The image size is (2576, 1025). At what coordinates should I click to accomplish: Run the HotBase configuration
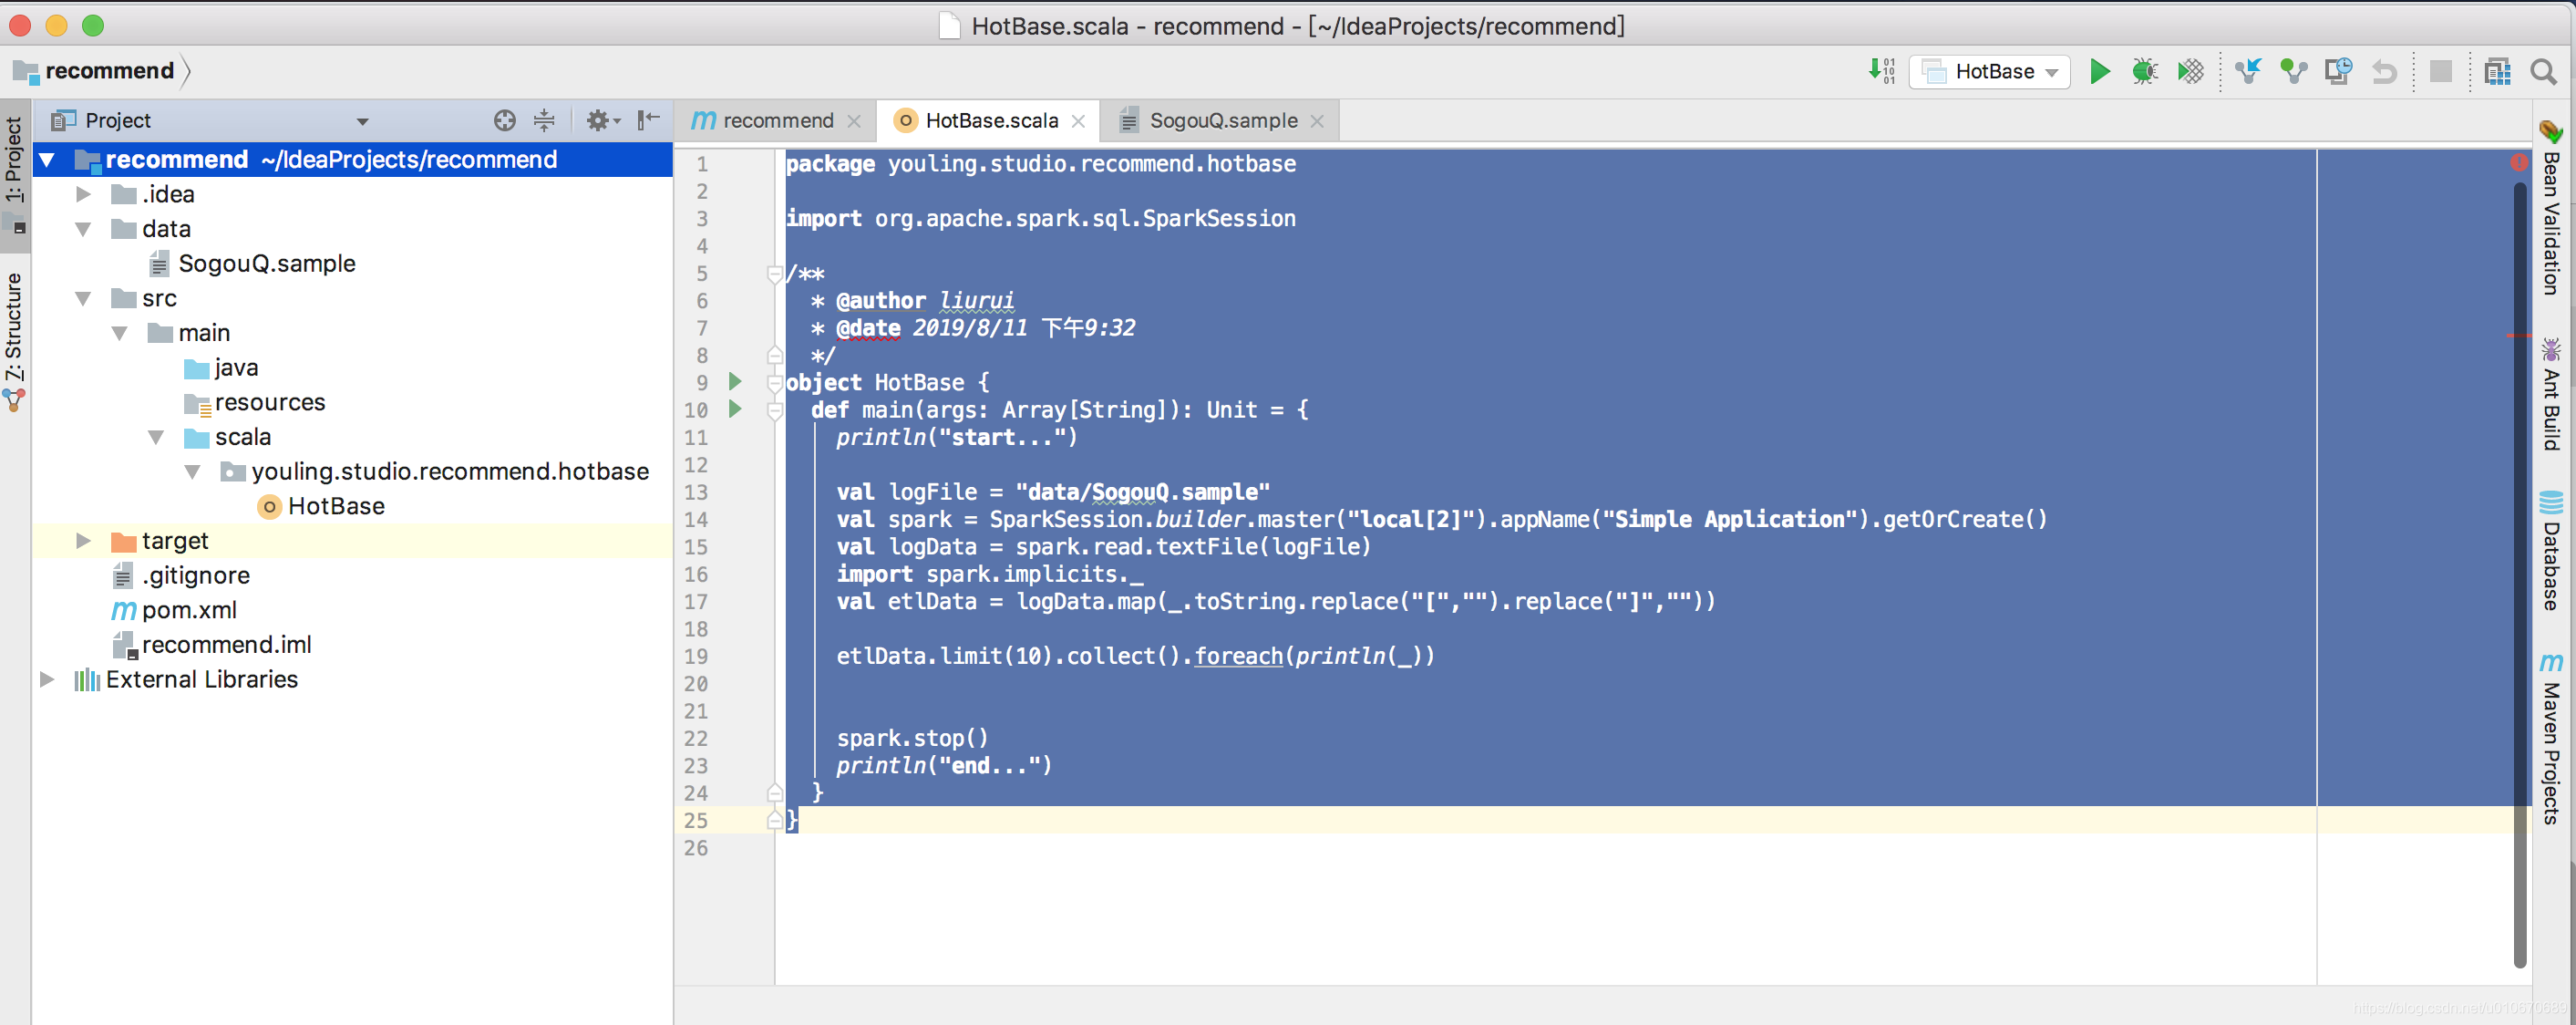point(2099,71)
